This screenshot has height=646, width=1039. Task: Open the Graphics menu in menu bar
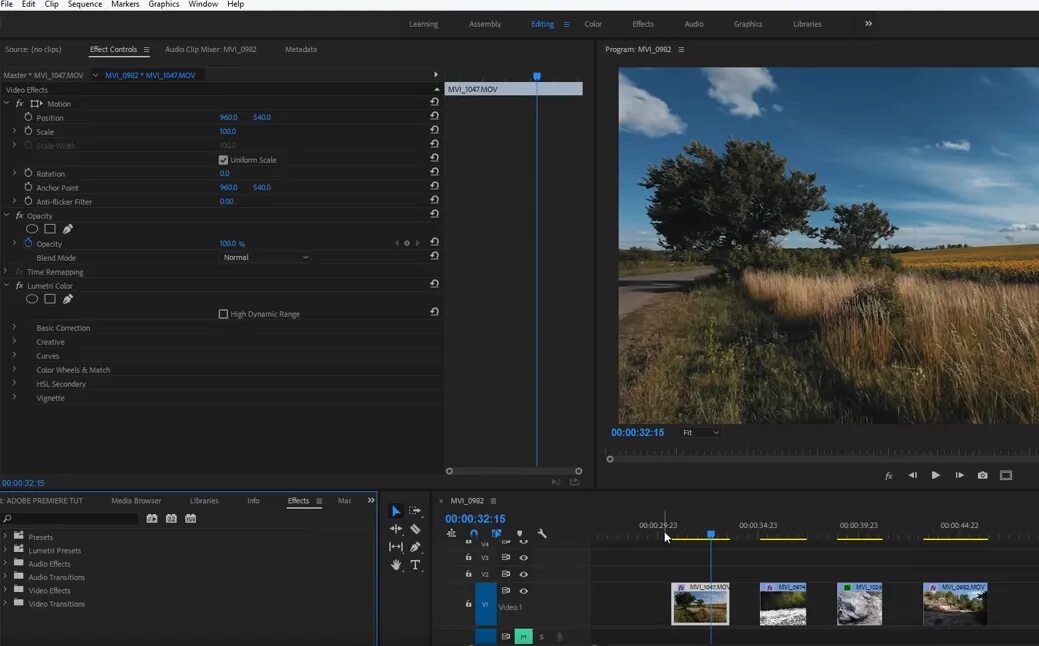click(164, 4)
